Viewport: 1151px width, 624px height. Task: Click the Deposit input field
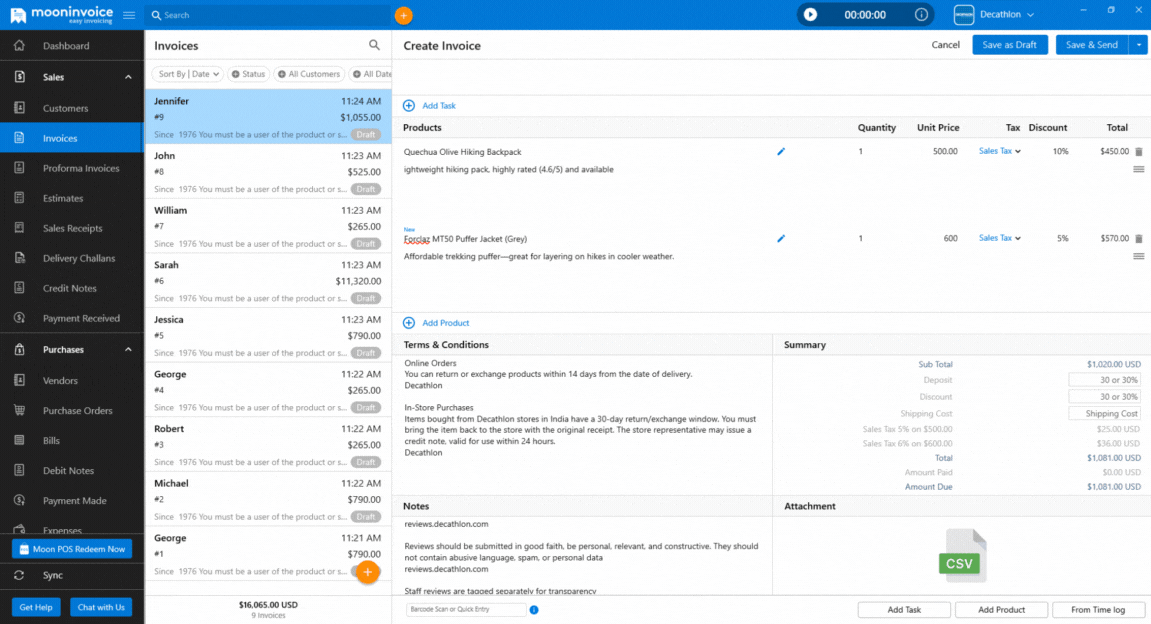[1105, 380]
